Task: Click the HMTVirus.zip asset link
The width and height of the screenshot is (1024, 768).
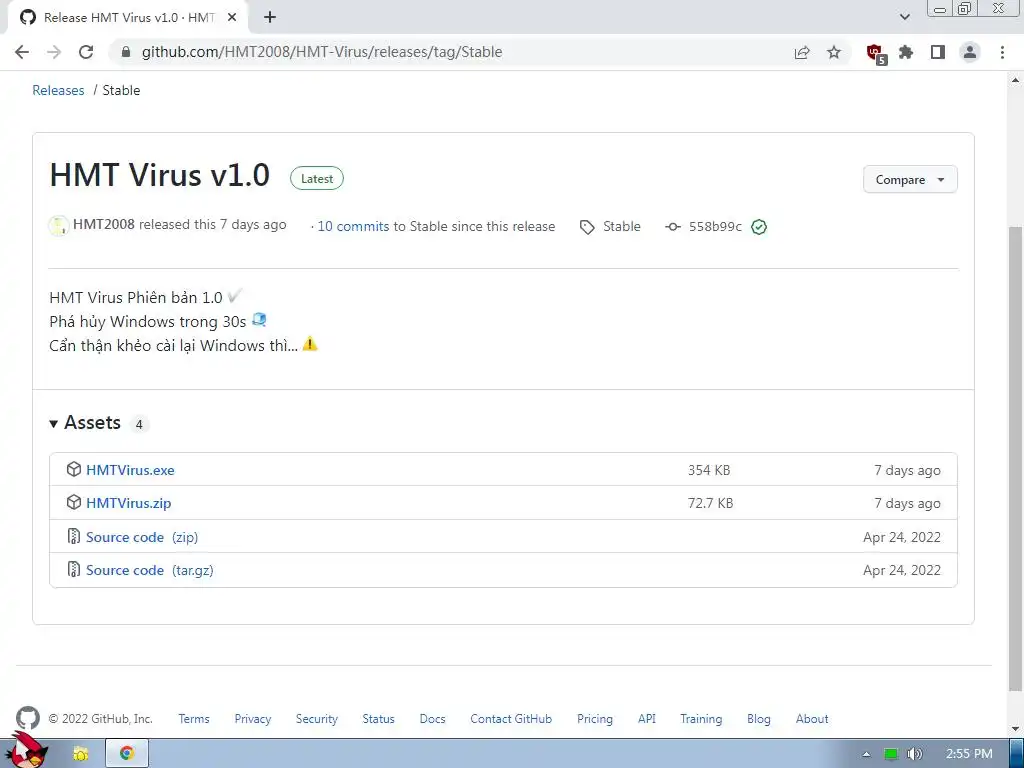Action: (129, 504)
